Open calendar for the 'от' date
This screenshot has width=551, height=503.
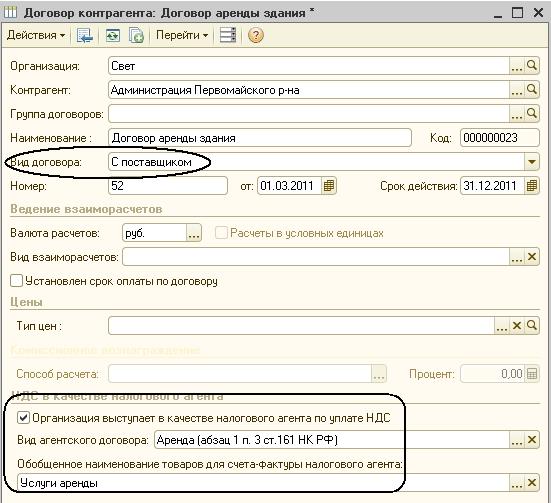click(329, 186)
